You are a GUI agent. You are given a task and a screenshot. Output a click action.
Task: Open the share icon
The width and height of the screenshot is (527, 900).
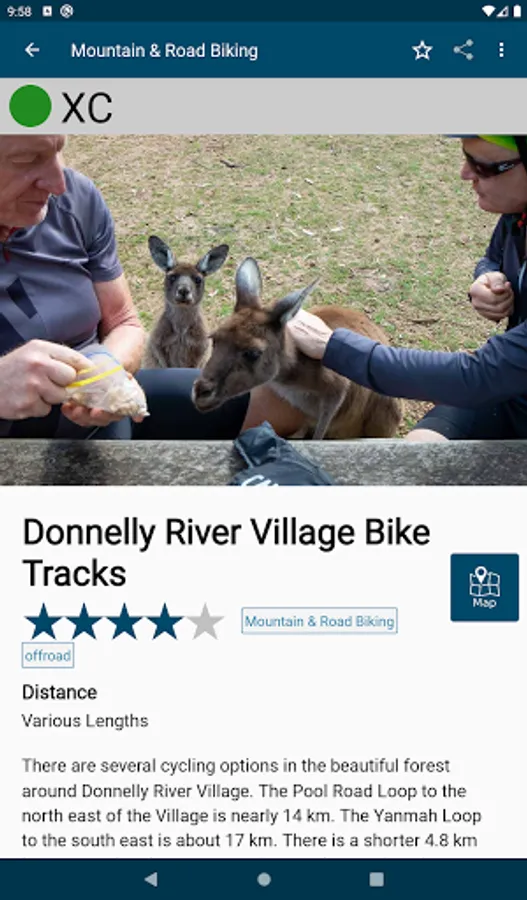point(463,51)
